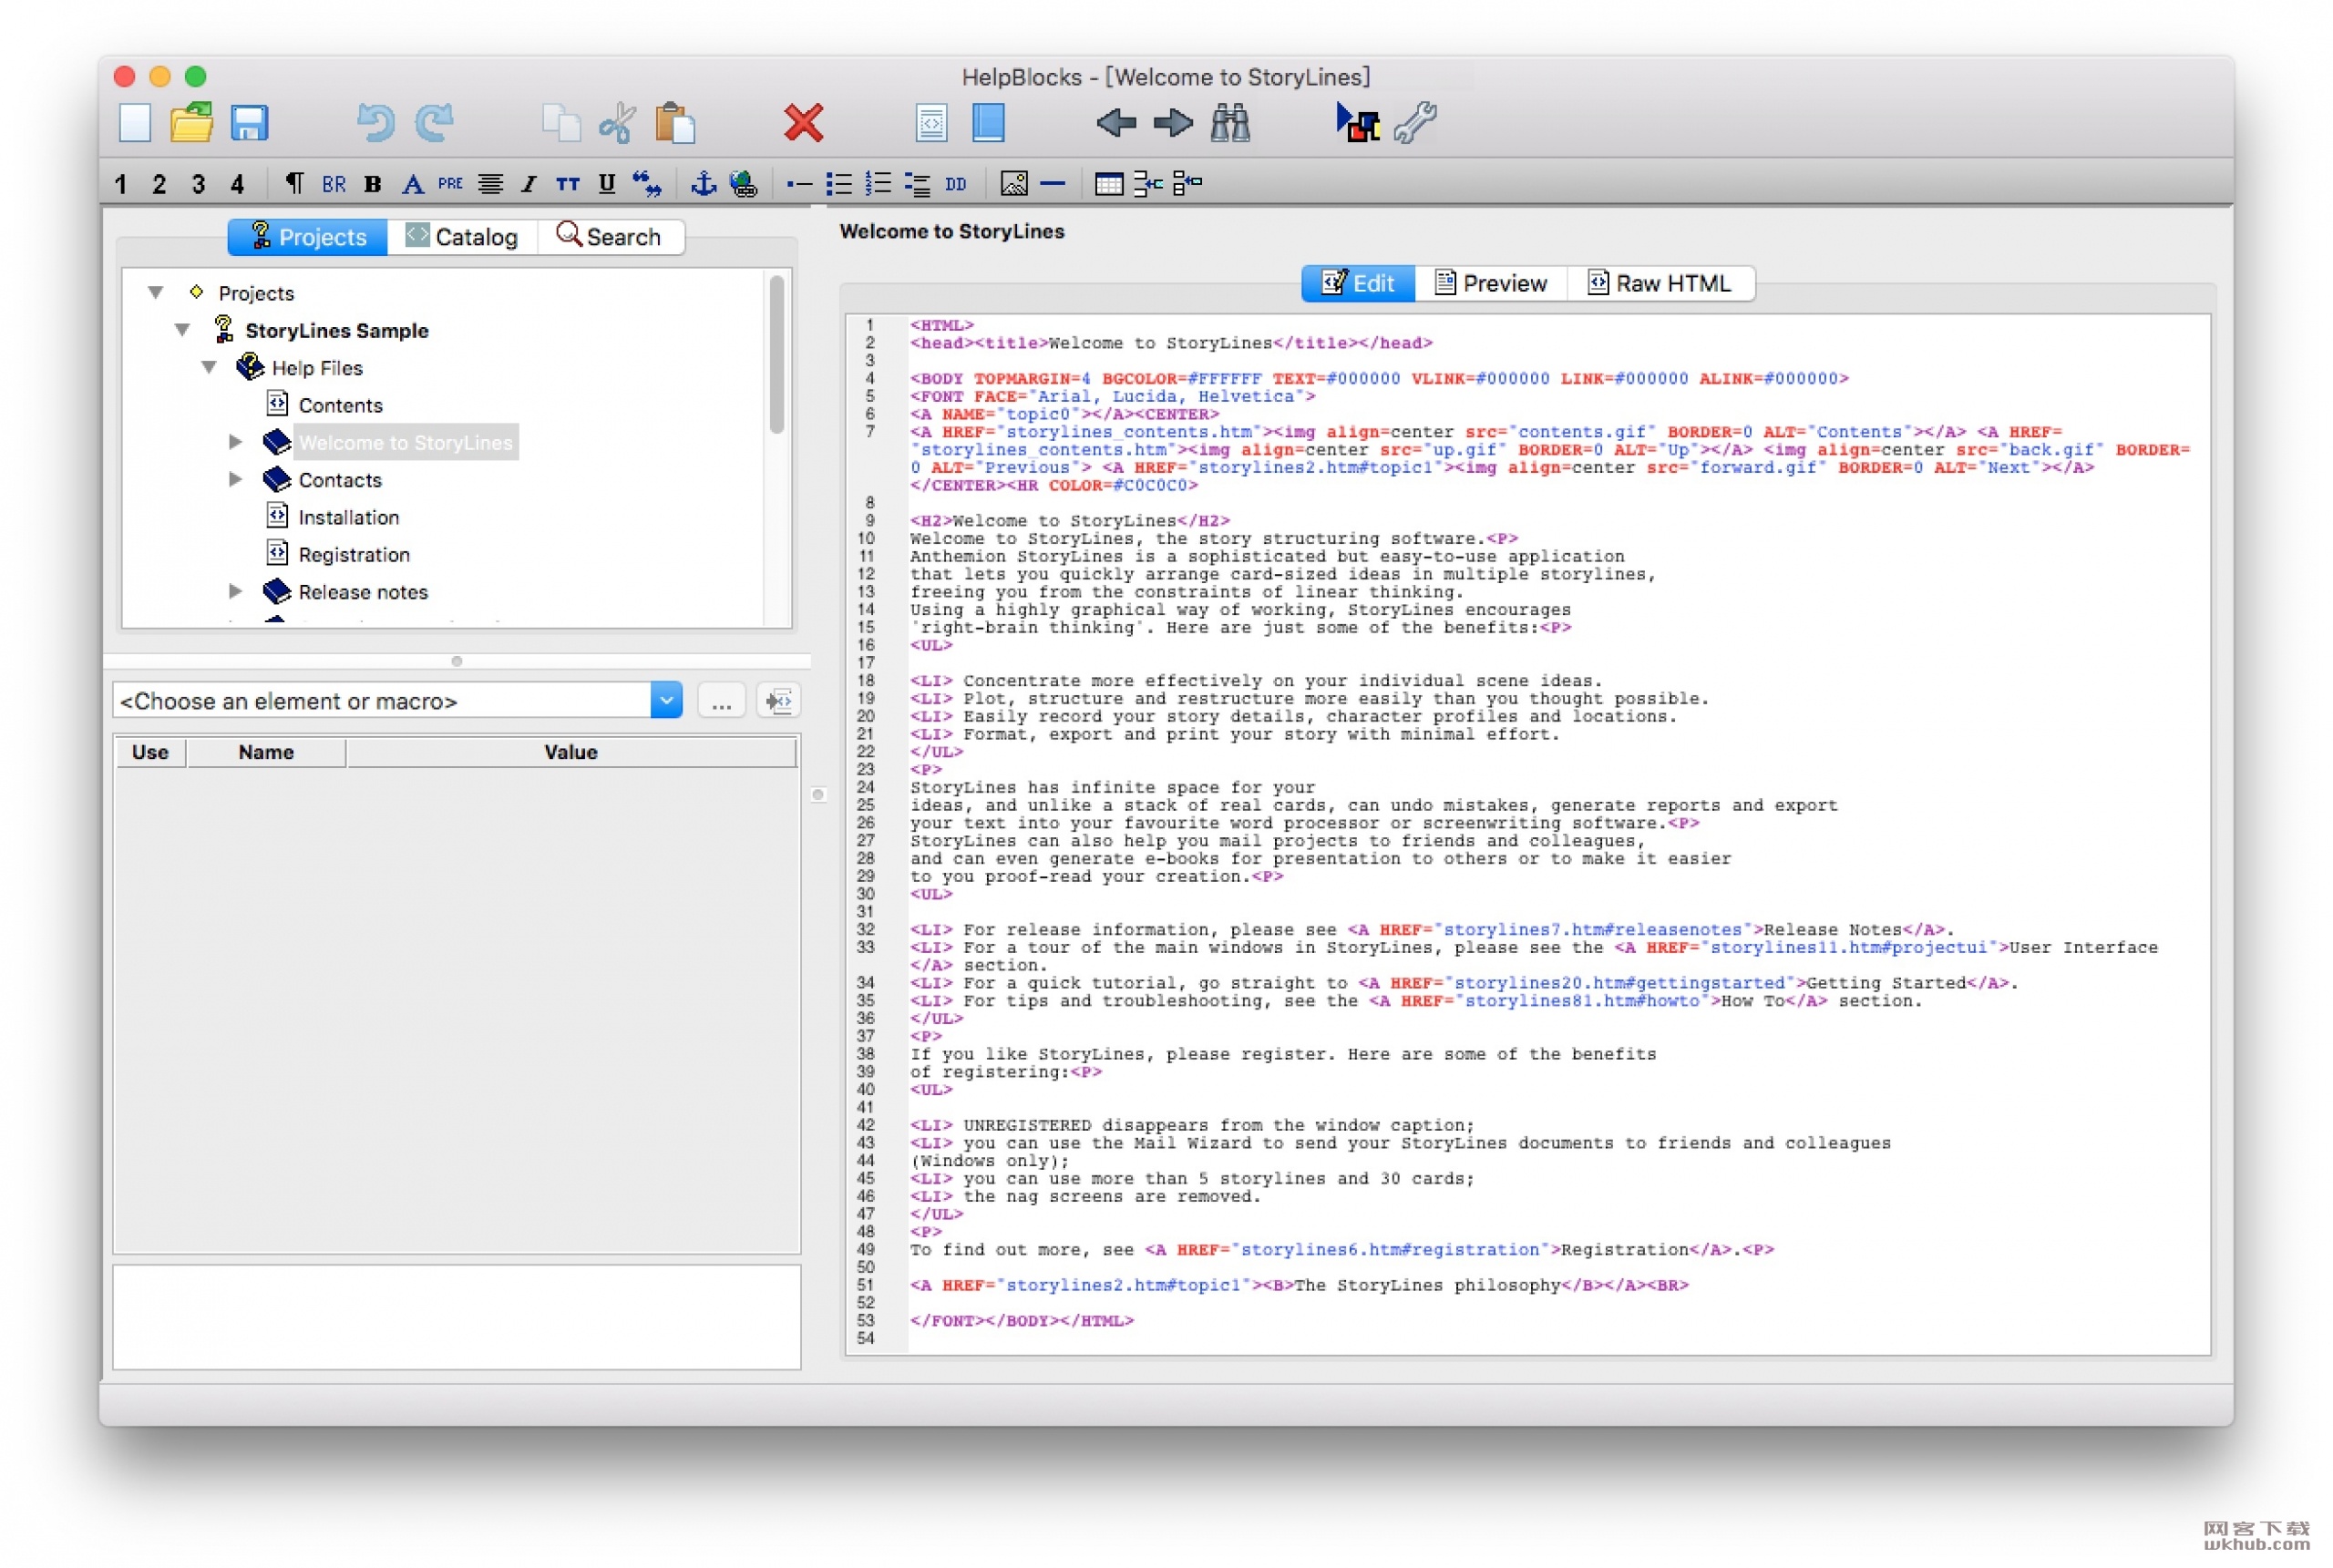Insert quotation marks blockquote icon

point(647,184)
